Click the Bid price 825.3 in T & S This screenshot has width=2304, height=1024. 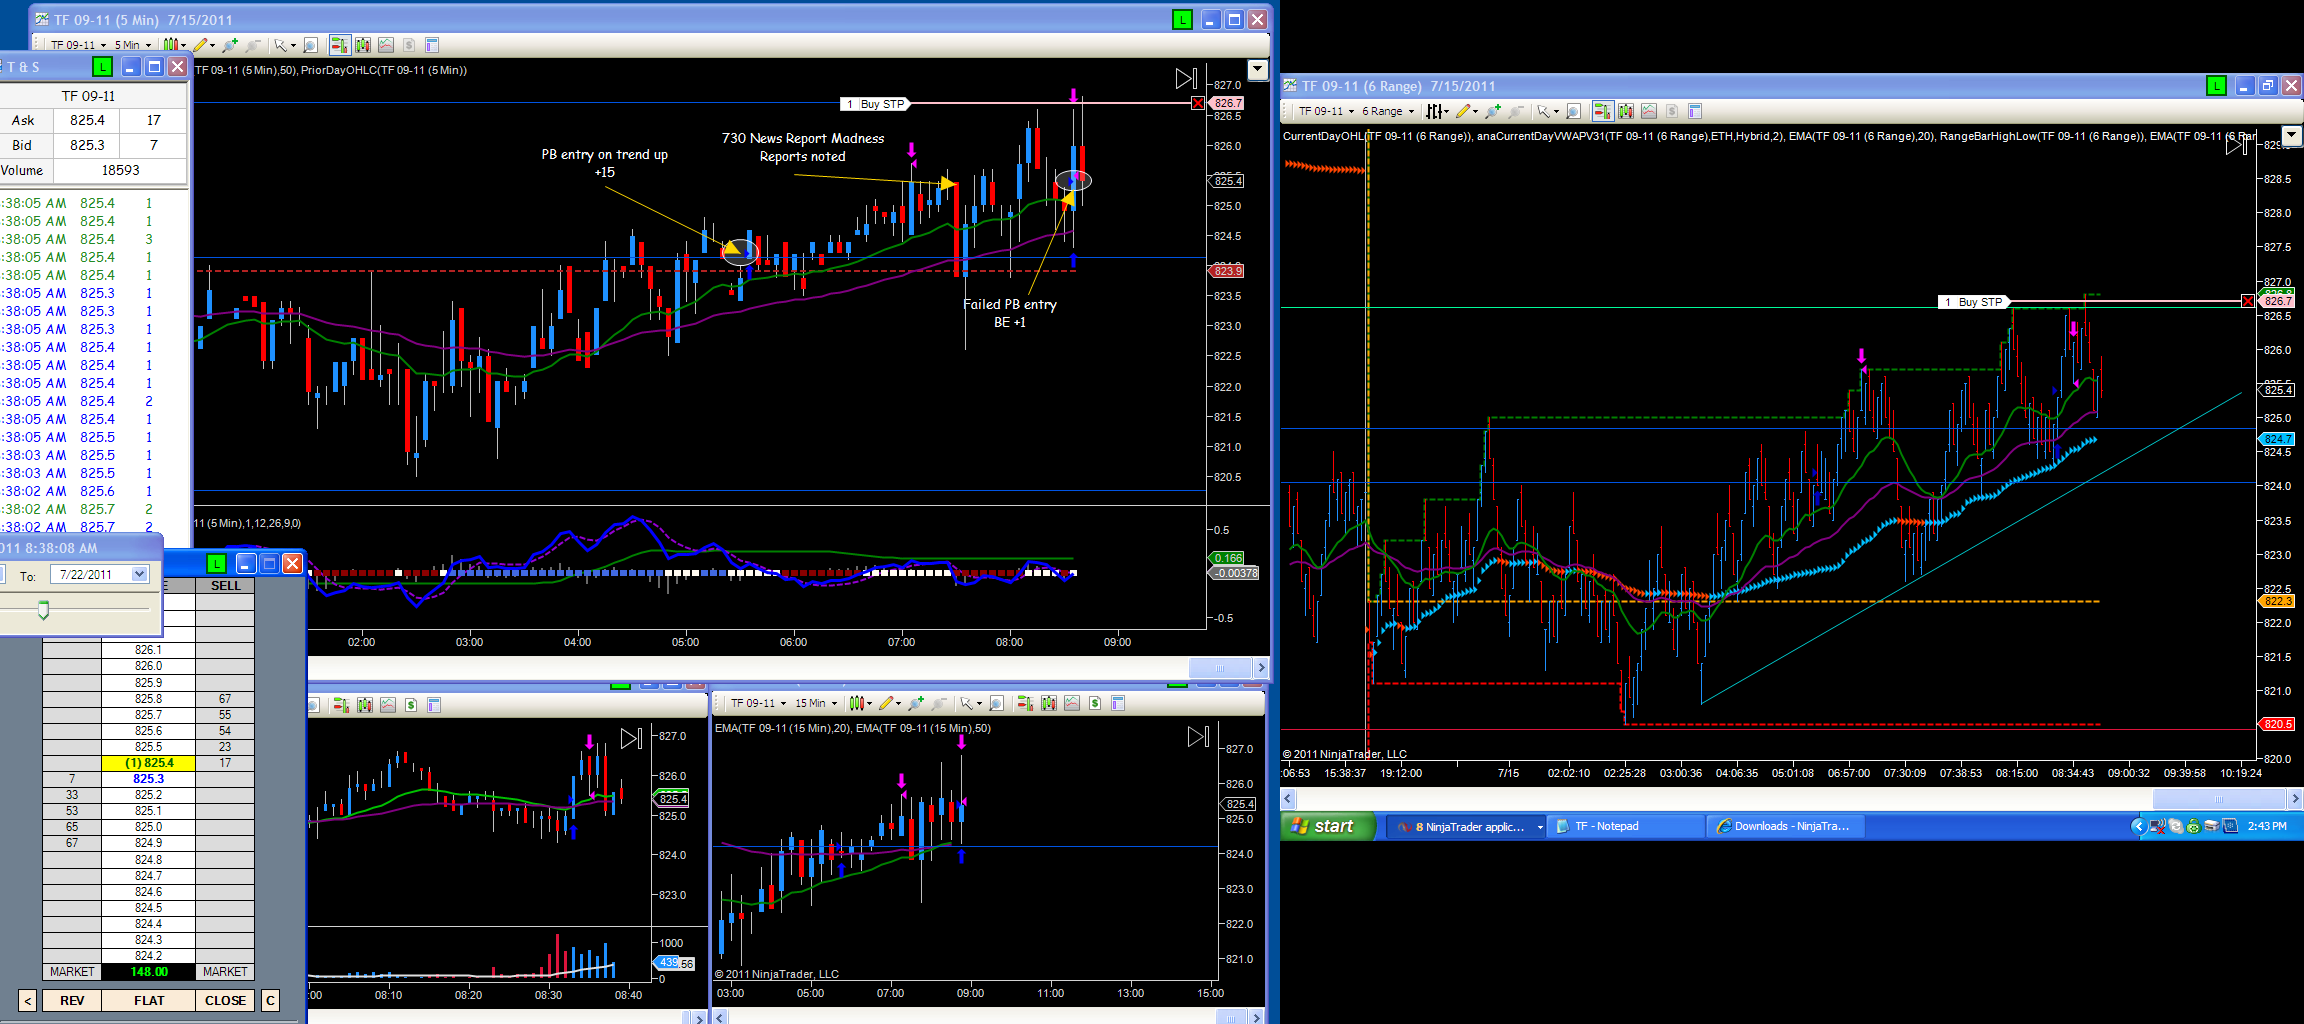(x=87, y=145)
